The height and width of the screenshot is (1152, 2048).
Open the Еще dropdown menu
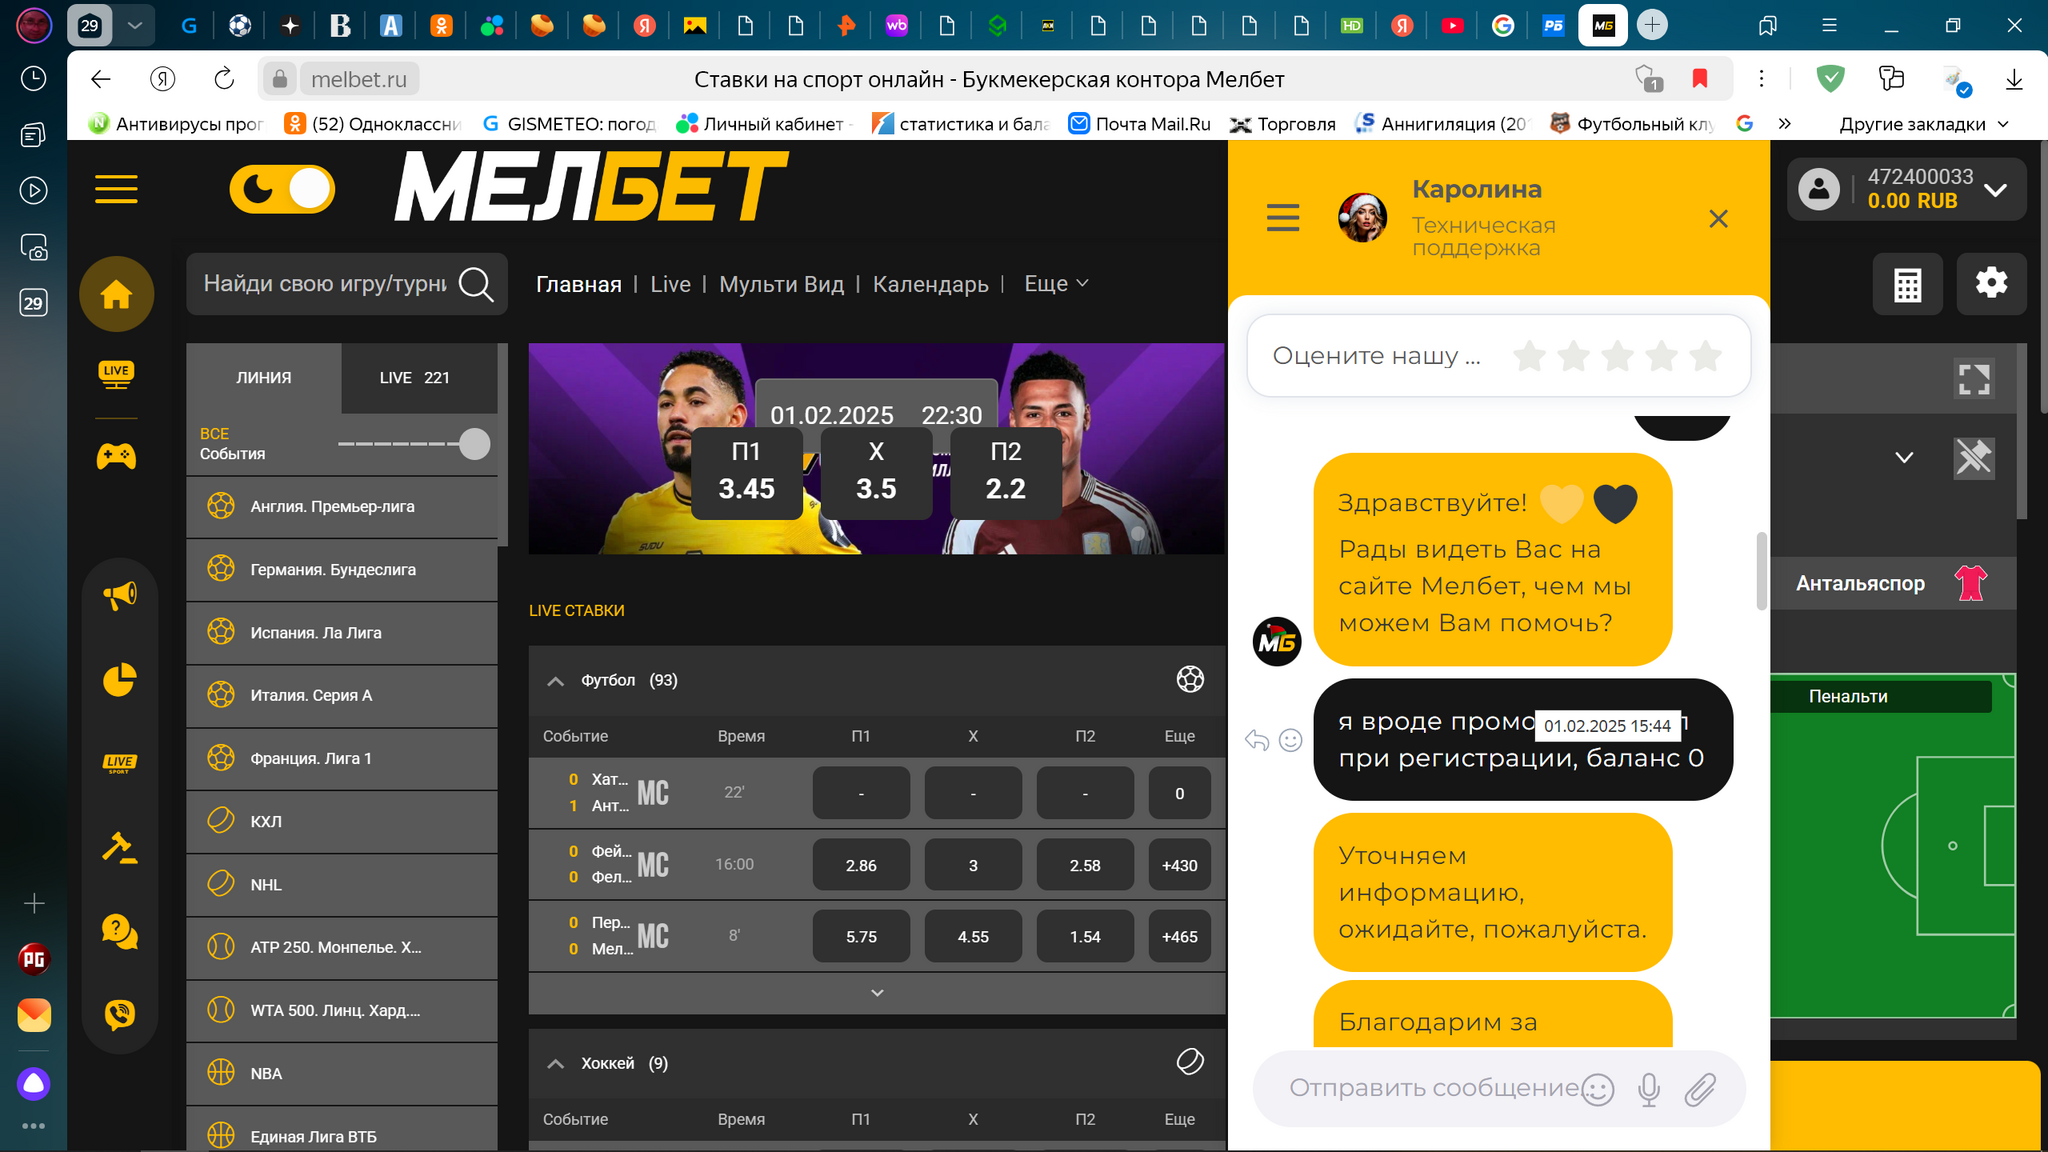1055,284
